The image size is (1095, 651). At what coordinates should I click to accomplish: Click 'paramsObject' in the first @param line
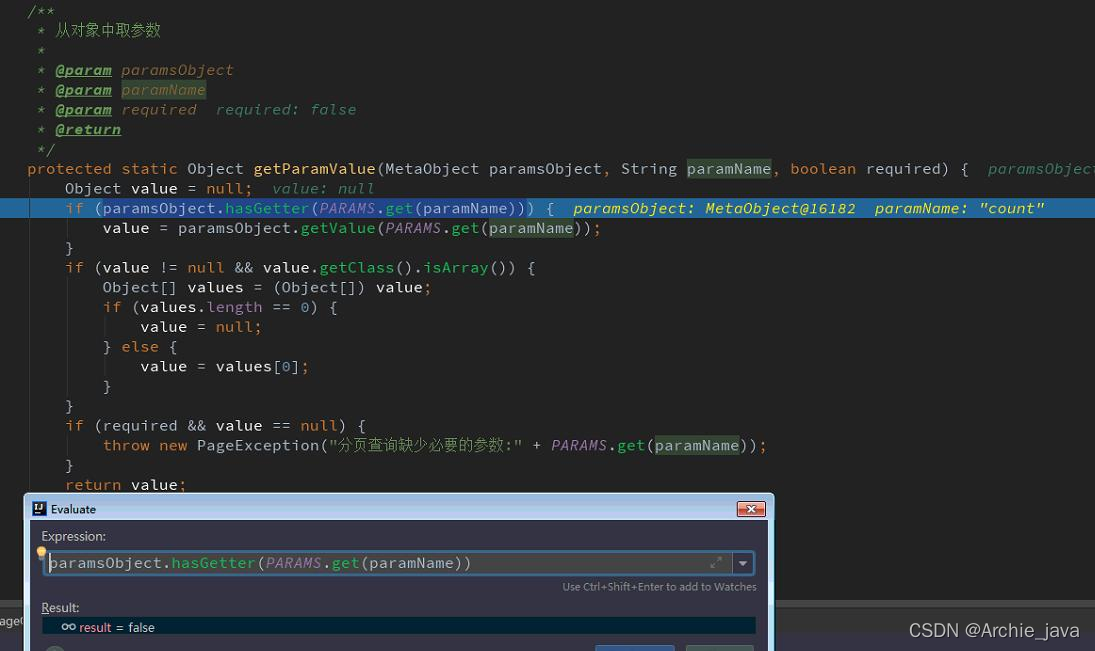point(177,70)
